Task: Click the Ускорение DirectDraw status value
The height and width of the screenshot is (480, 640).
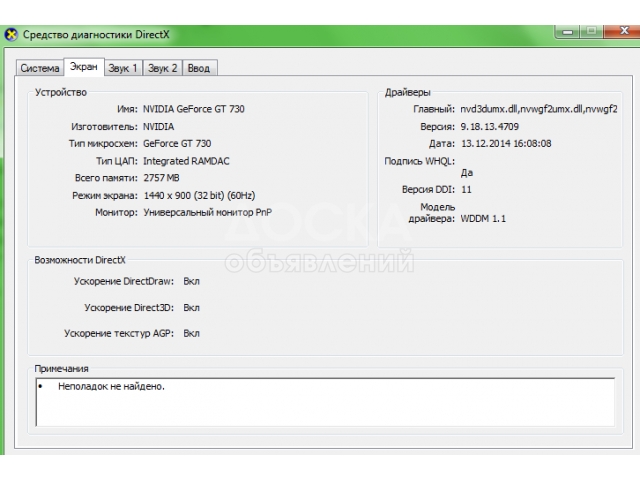Action: click(192, 282)
